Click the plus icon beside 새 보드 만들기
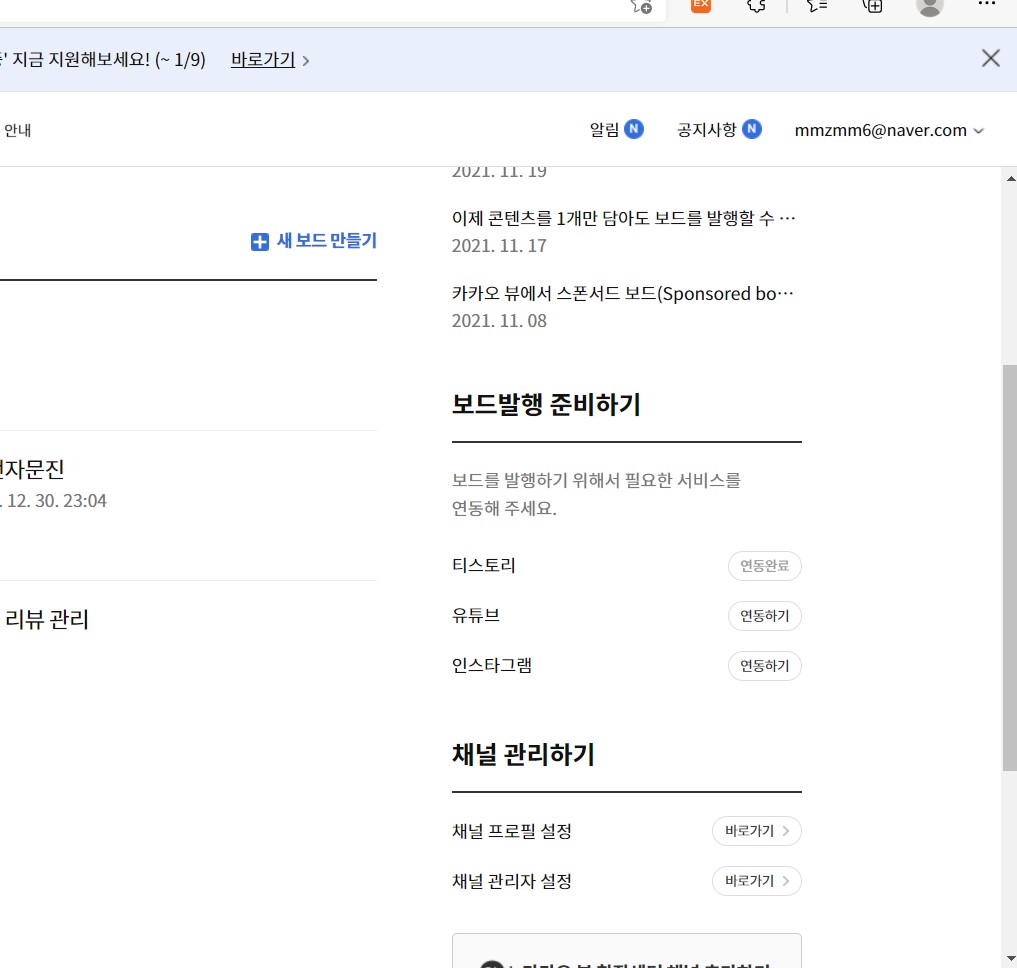The width and height of the screenshot is (1017, 968). [259, 242]
